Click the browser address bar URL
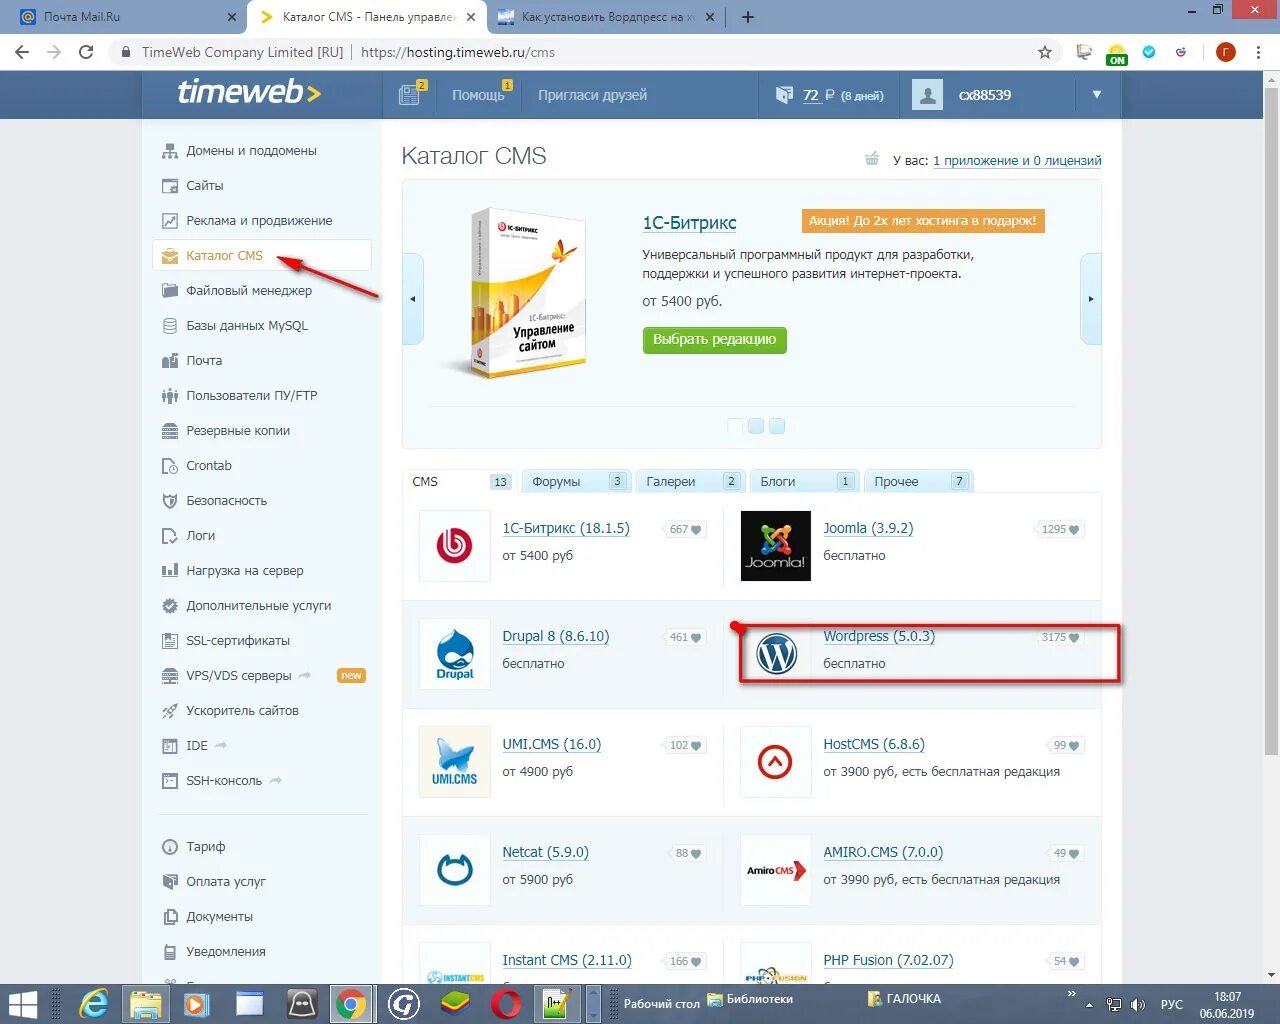The height and width of the screenshot is (1024, 1280). point(458,52)
